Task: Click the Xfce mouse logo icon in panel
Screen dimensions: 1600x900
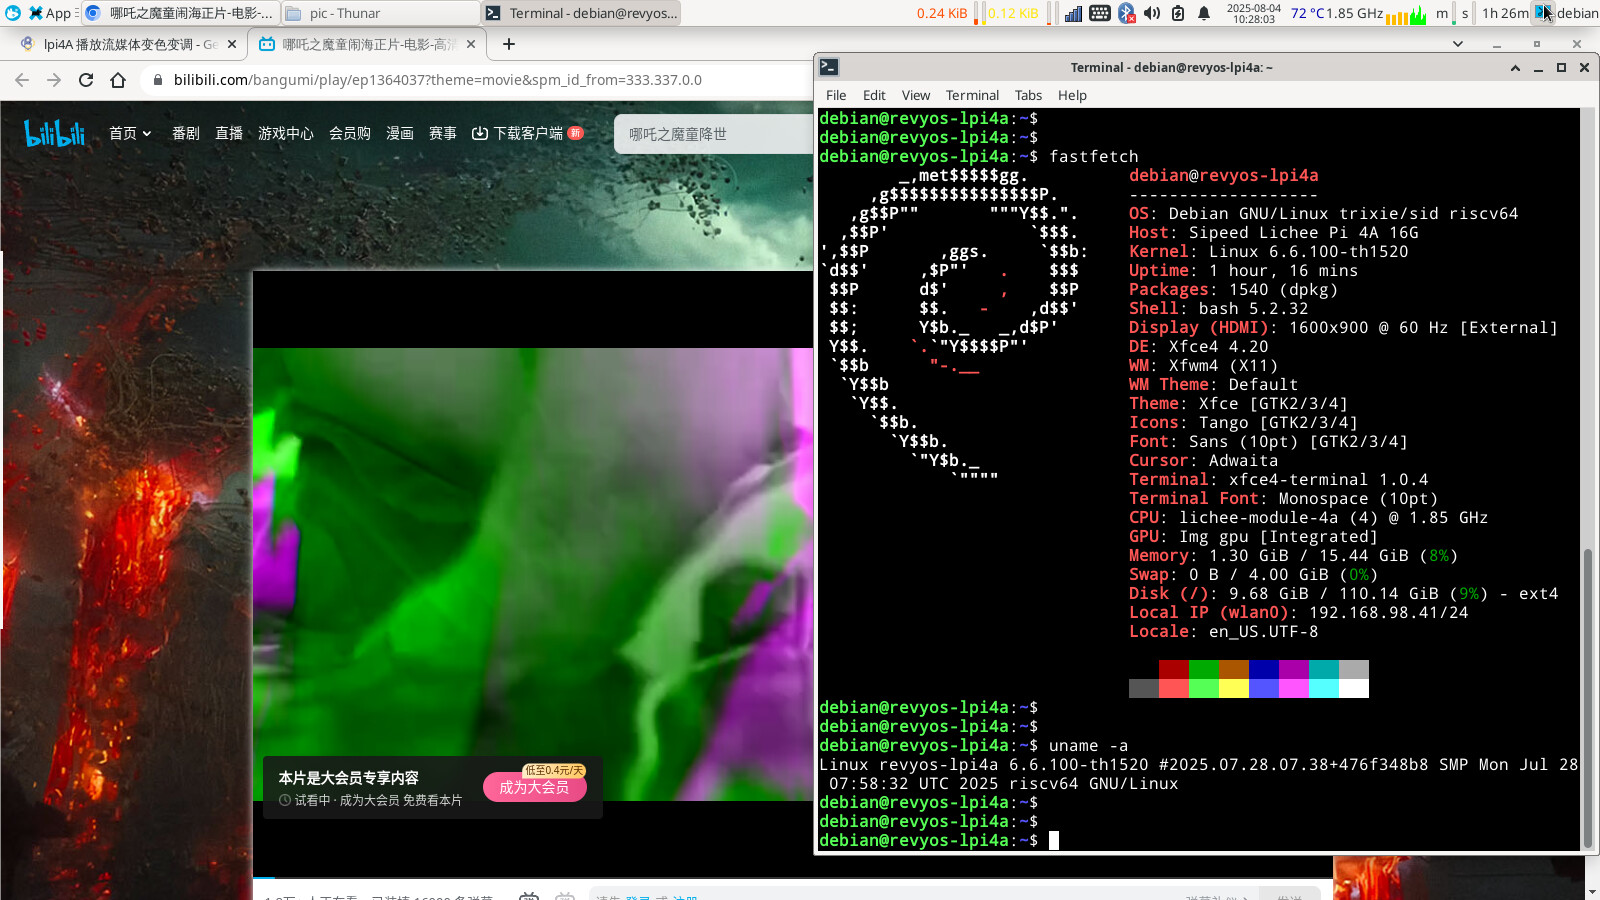Action: point(13,13)
